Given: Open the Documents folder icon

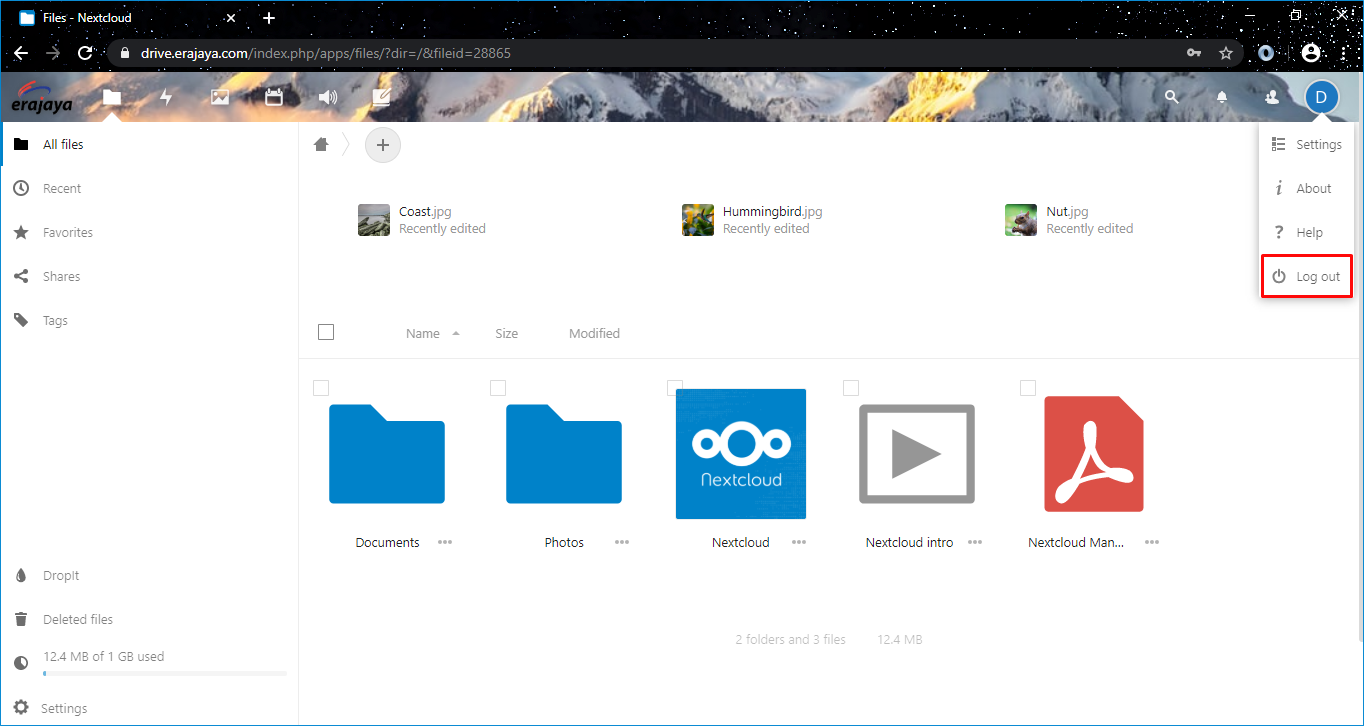Looking at the screenshot, I should pos(387,453).
